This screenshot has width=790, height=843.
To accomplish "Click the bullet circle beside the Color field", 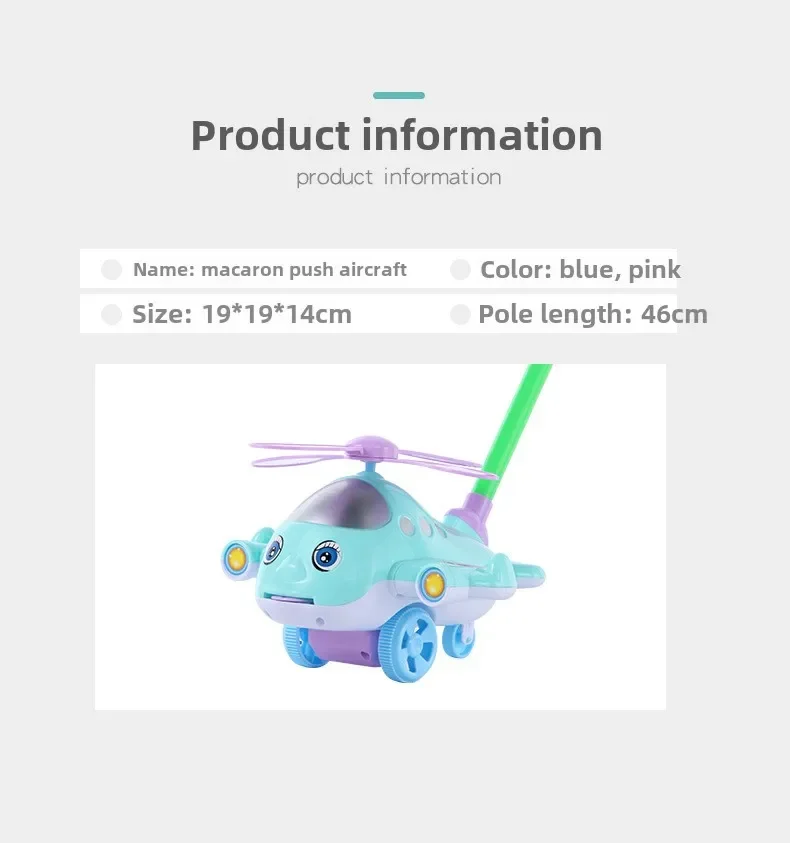I will (460, 269).
